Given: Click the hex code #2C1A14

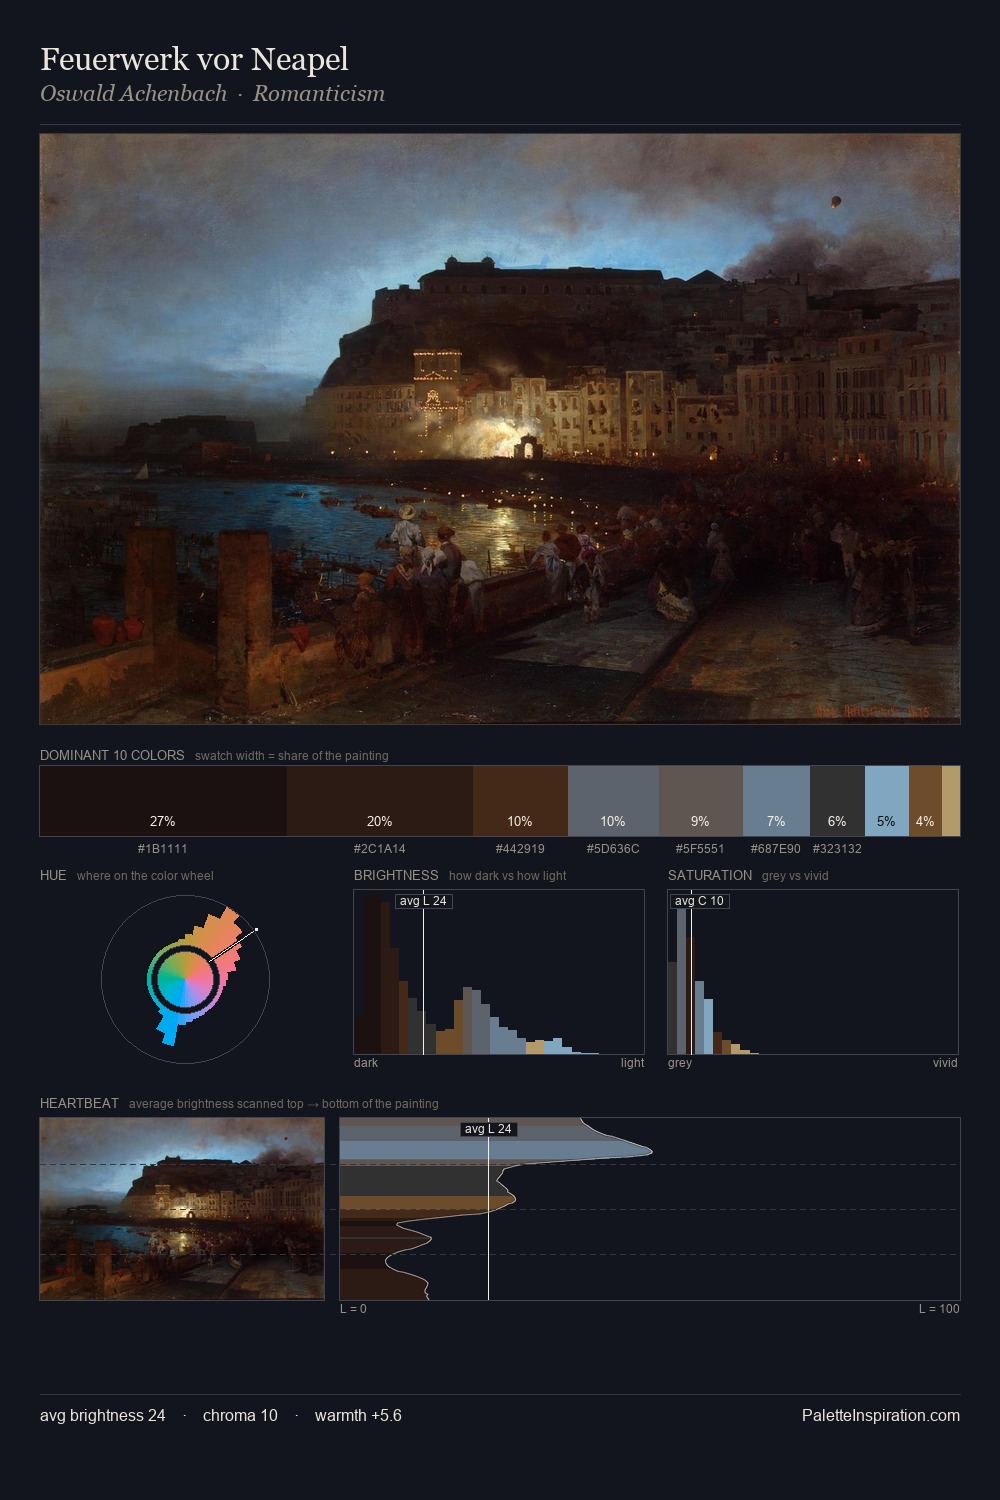Looking at the screenshot, I should click(x=380, y=849).
